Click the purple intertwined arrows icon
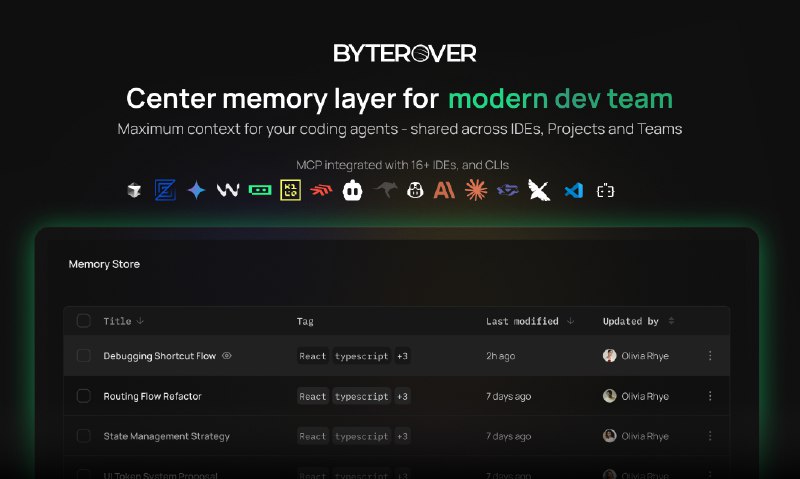800x479 pixels. coord(508,190)
